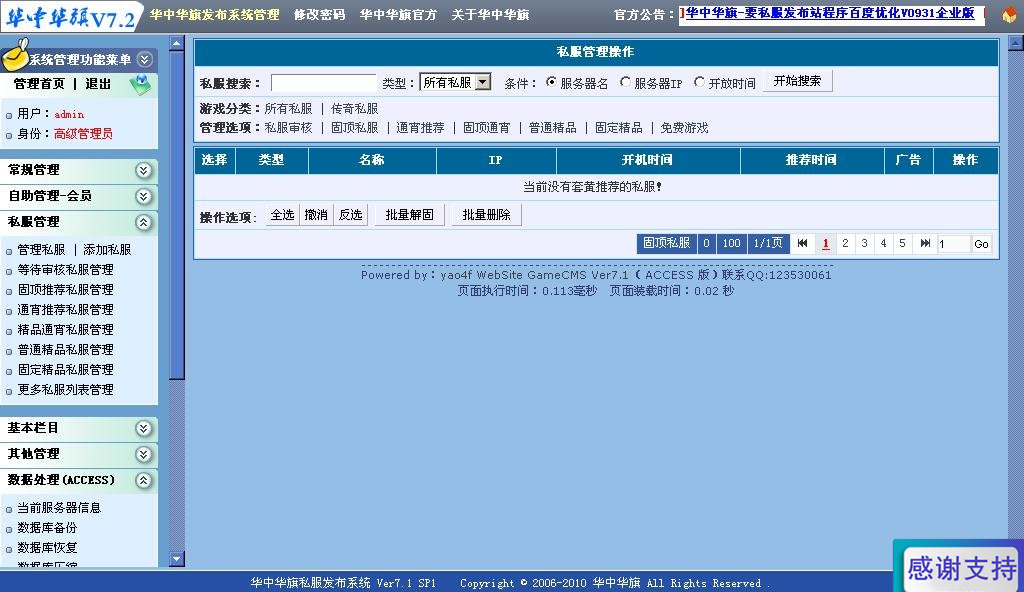Open 固定精品 management option
This screenshot has width=1024, height=592.
click(618, 127)
